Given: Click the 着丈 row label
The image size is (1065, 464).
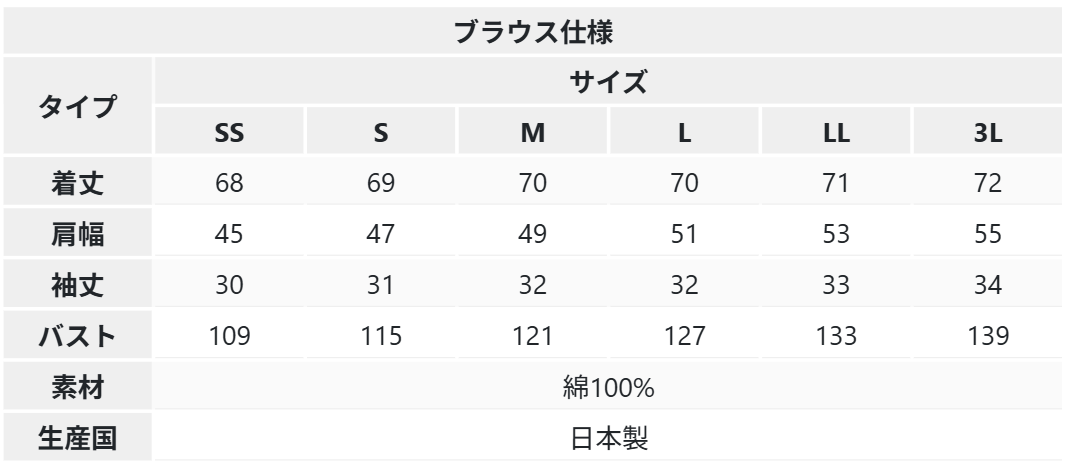Looking at the screenshot, I should pyautogui.click(x=77, y=183).
